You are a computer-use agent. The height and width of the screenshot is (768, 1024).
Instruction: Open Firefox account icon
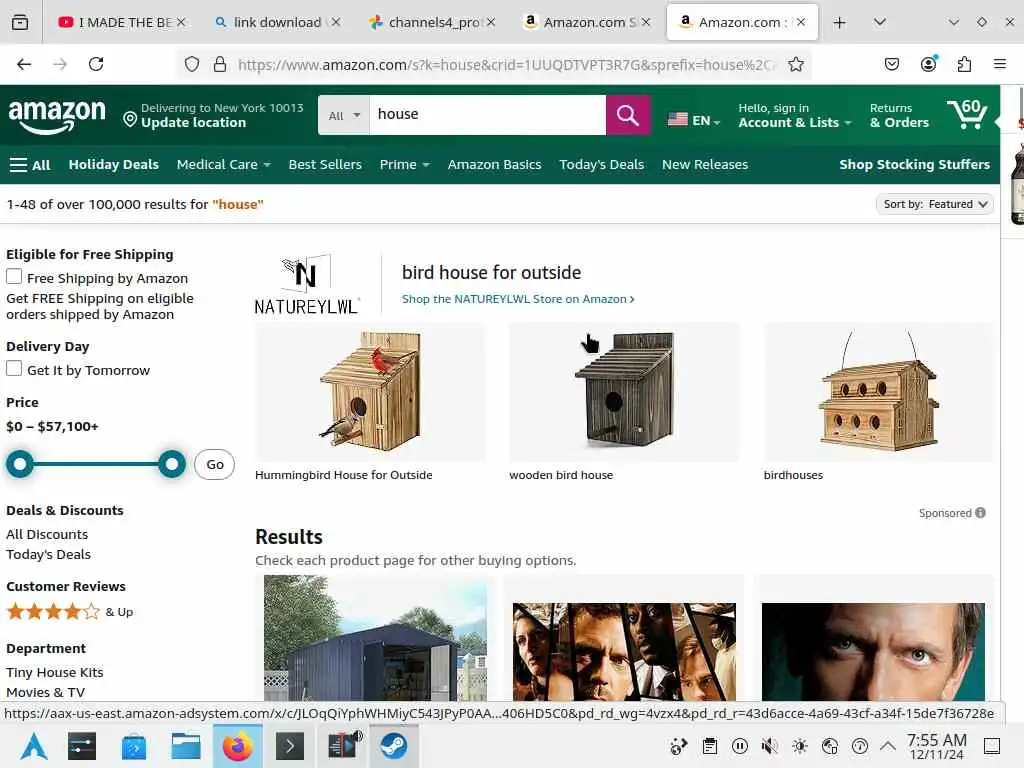(929, 63)
